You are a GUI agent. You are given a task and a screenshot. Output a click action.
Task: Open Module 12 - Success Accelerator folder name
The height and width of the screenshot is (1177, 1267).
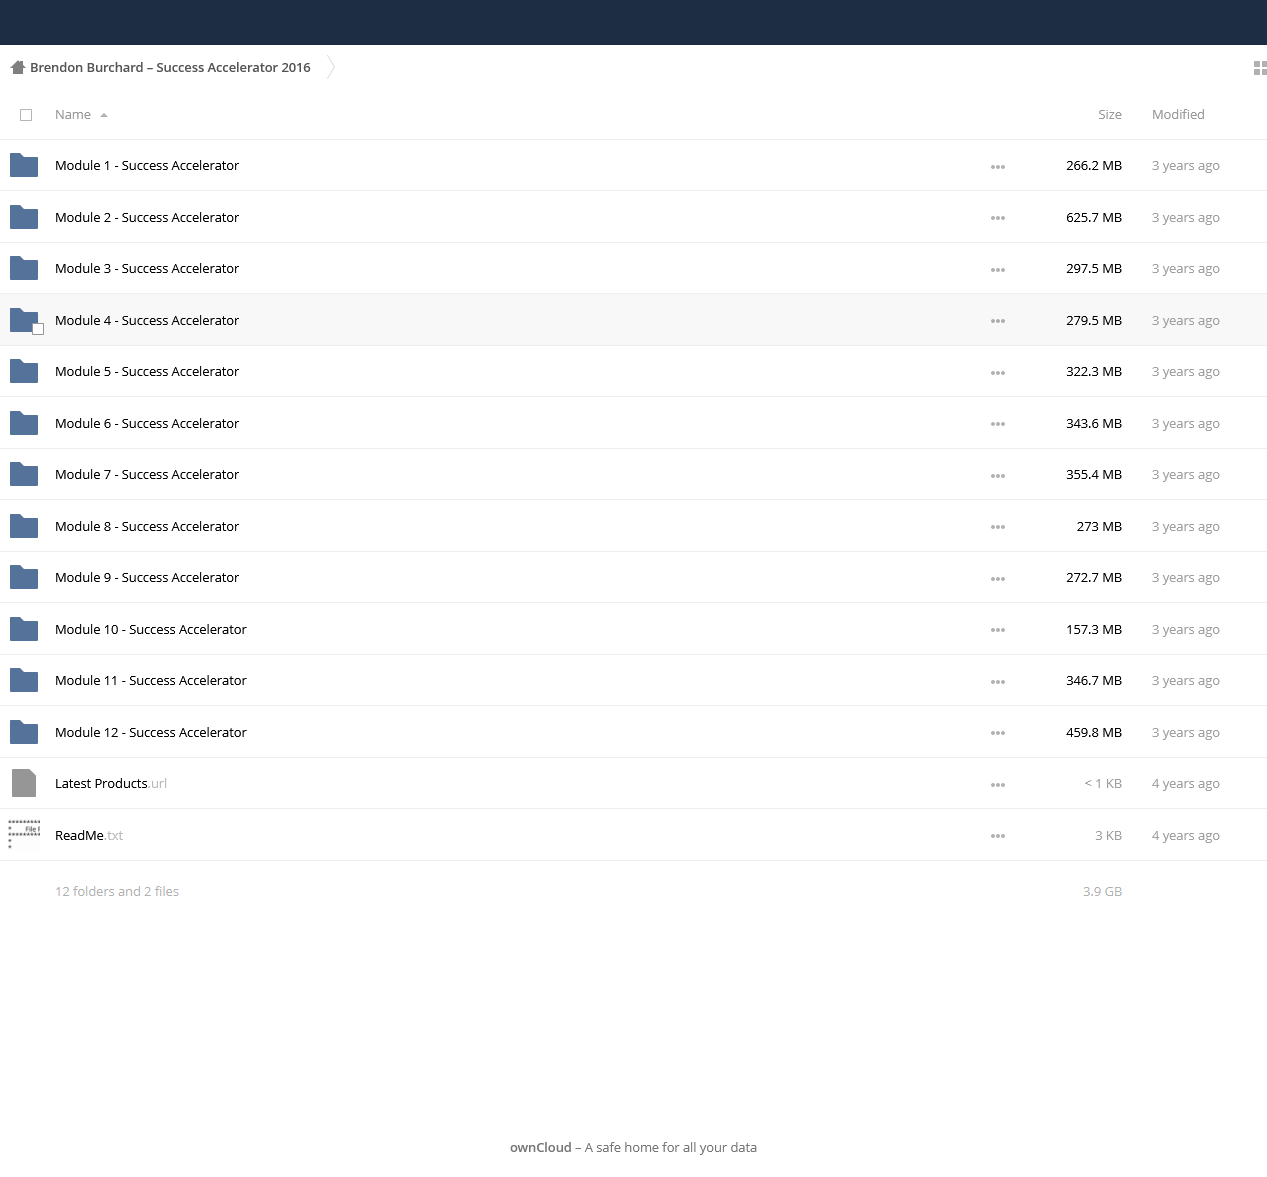(x=151, y=732)
